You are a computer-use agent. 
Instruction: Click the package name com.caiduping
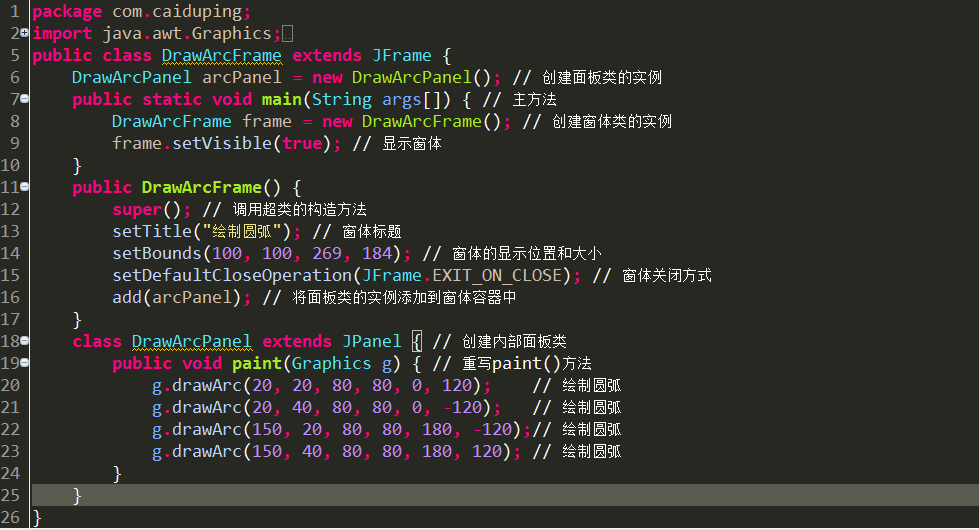pyautogui.click(x=177, y=12)
